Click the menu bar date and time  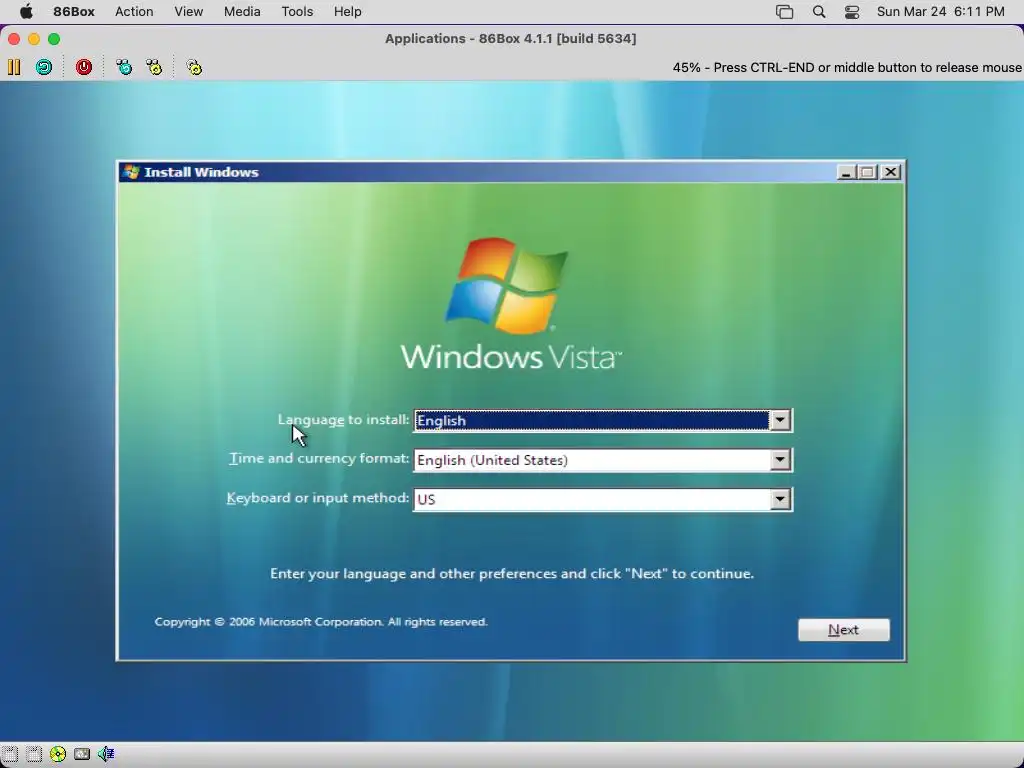coord(940,12)
